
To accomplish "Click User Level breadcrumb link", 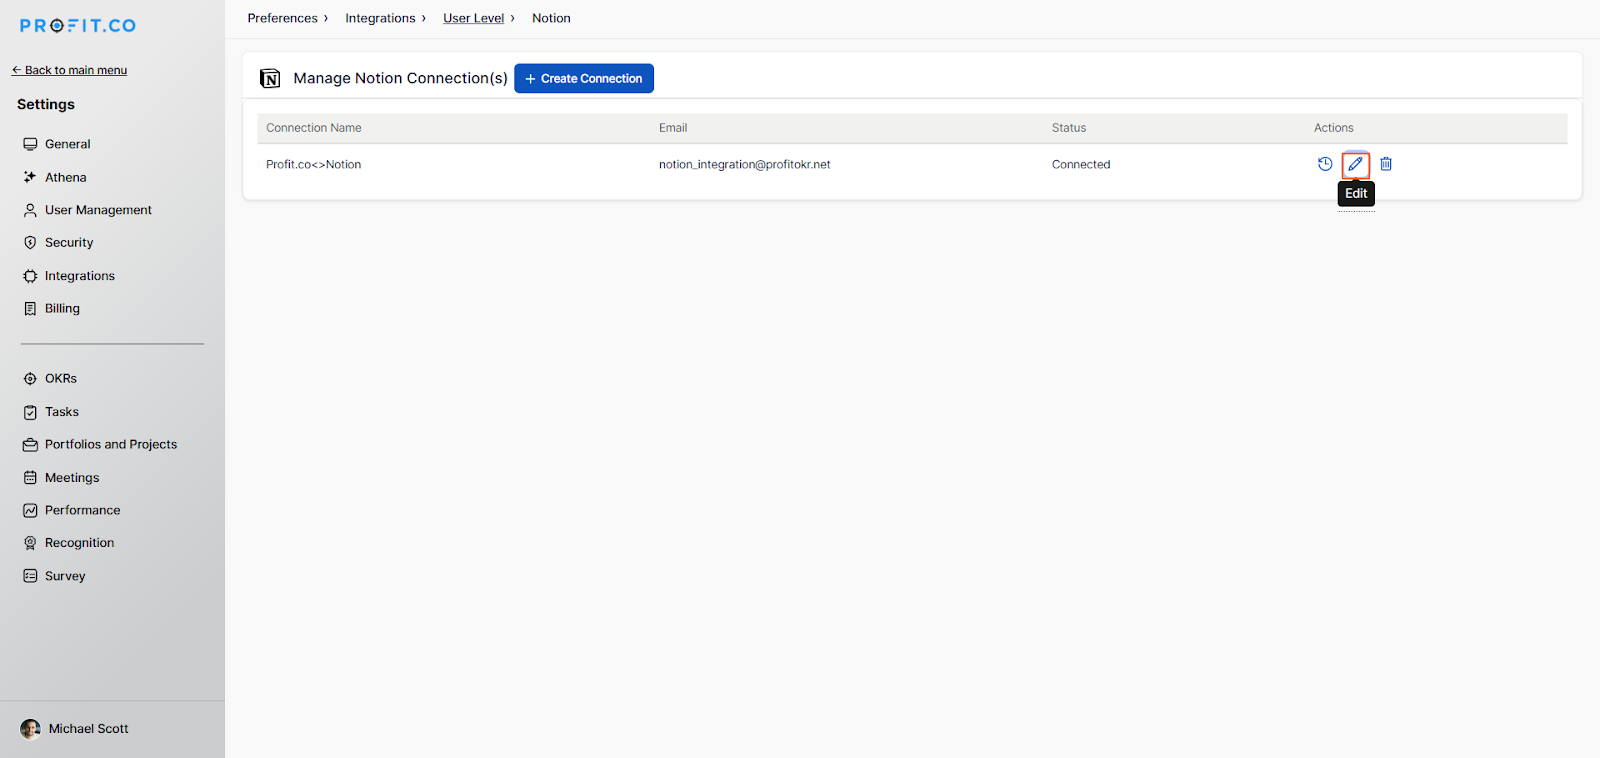I will tap(473, 18).
